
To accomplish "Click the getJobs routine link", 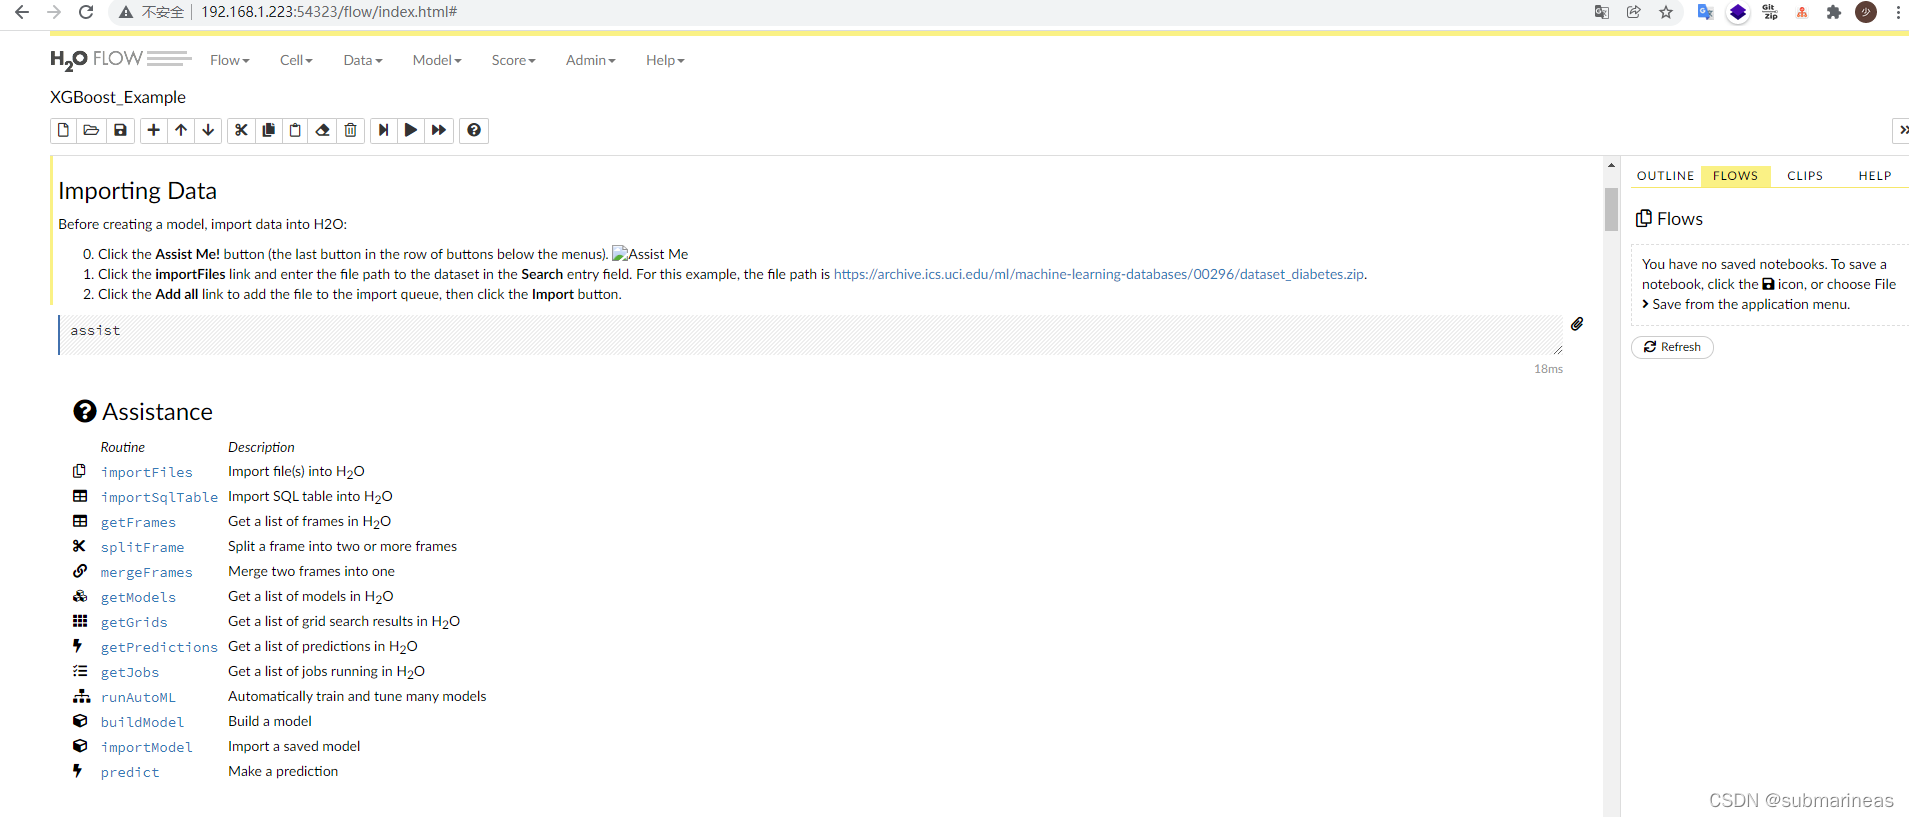I will pos(130,672).
